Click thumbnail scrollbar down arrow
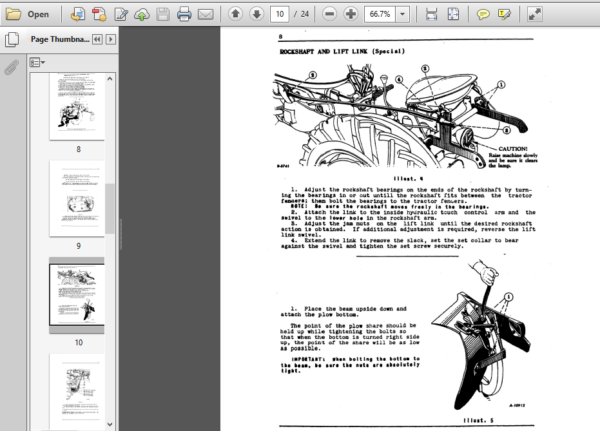Viewport: 600px width, 431px height. 110,424
